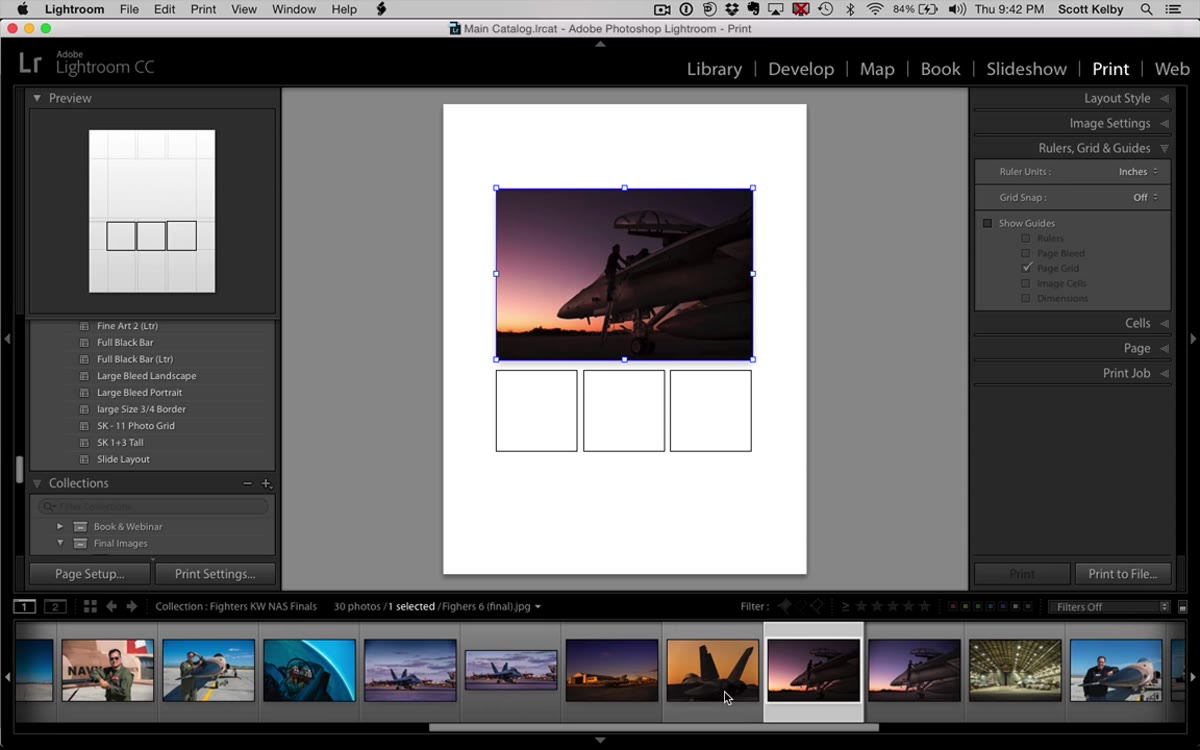Click the second window display button labeled 2
The image size is (1200, 750).
point(56,606)
